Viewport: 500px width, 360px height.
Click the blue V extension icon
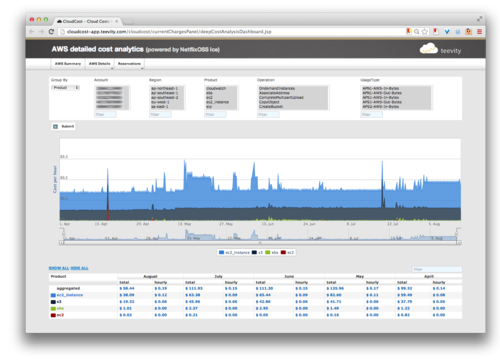[447, 32]
